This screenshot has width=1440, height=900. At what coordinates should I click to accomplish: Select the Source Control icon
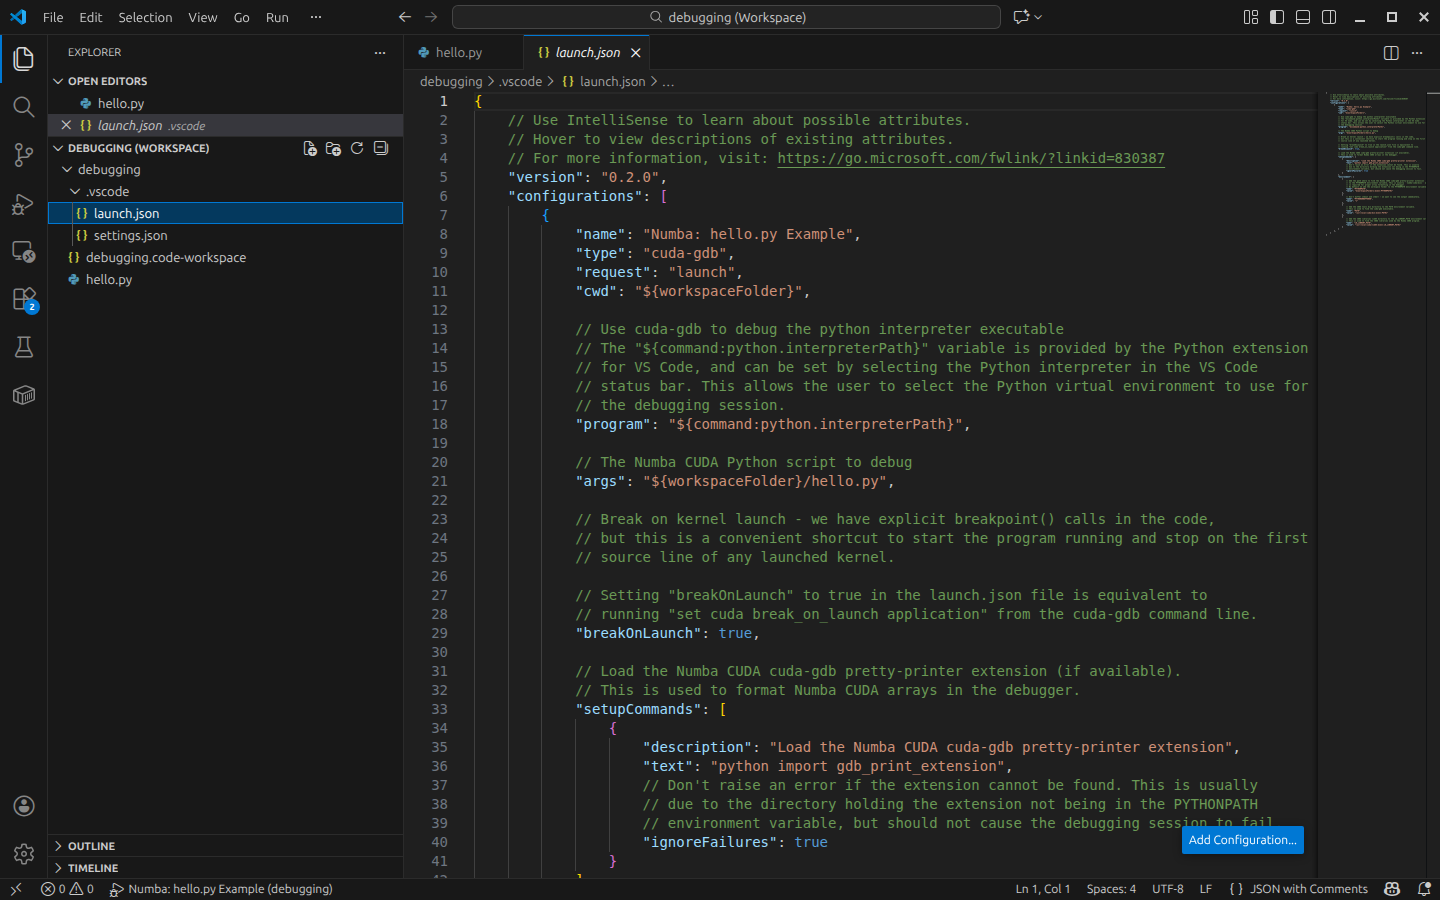point(24,155)
